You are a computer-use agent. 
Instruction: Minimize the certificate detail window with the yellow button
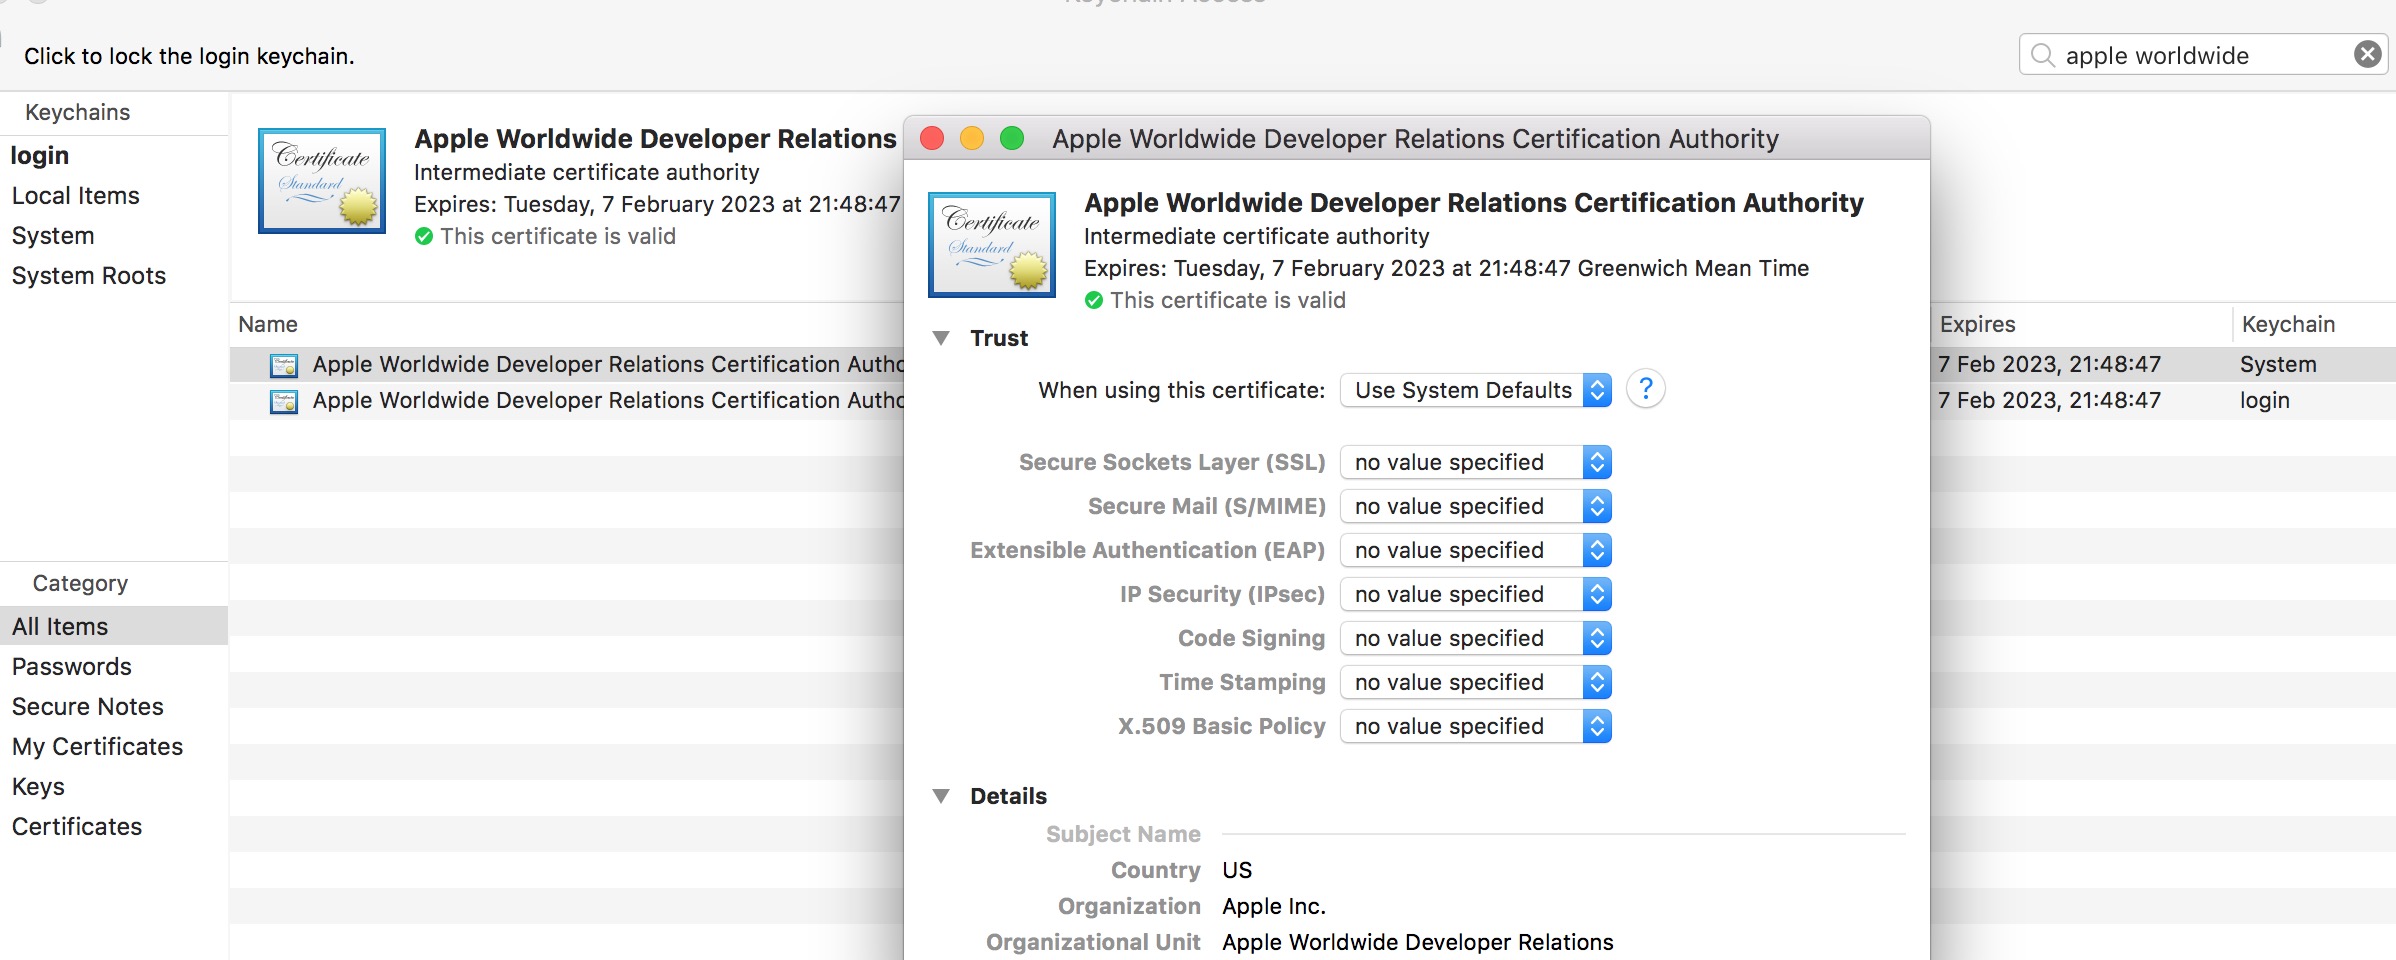972,138
